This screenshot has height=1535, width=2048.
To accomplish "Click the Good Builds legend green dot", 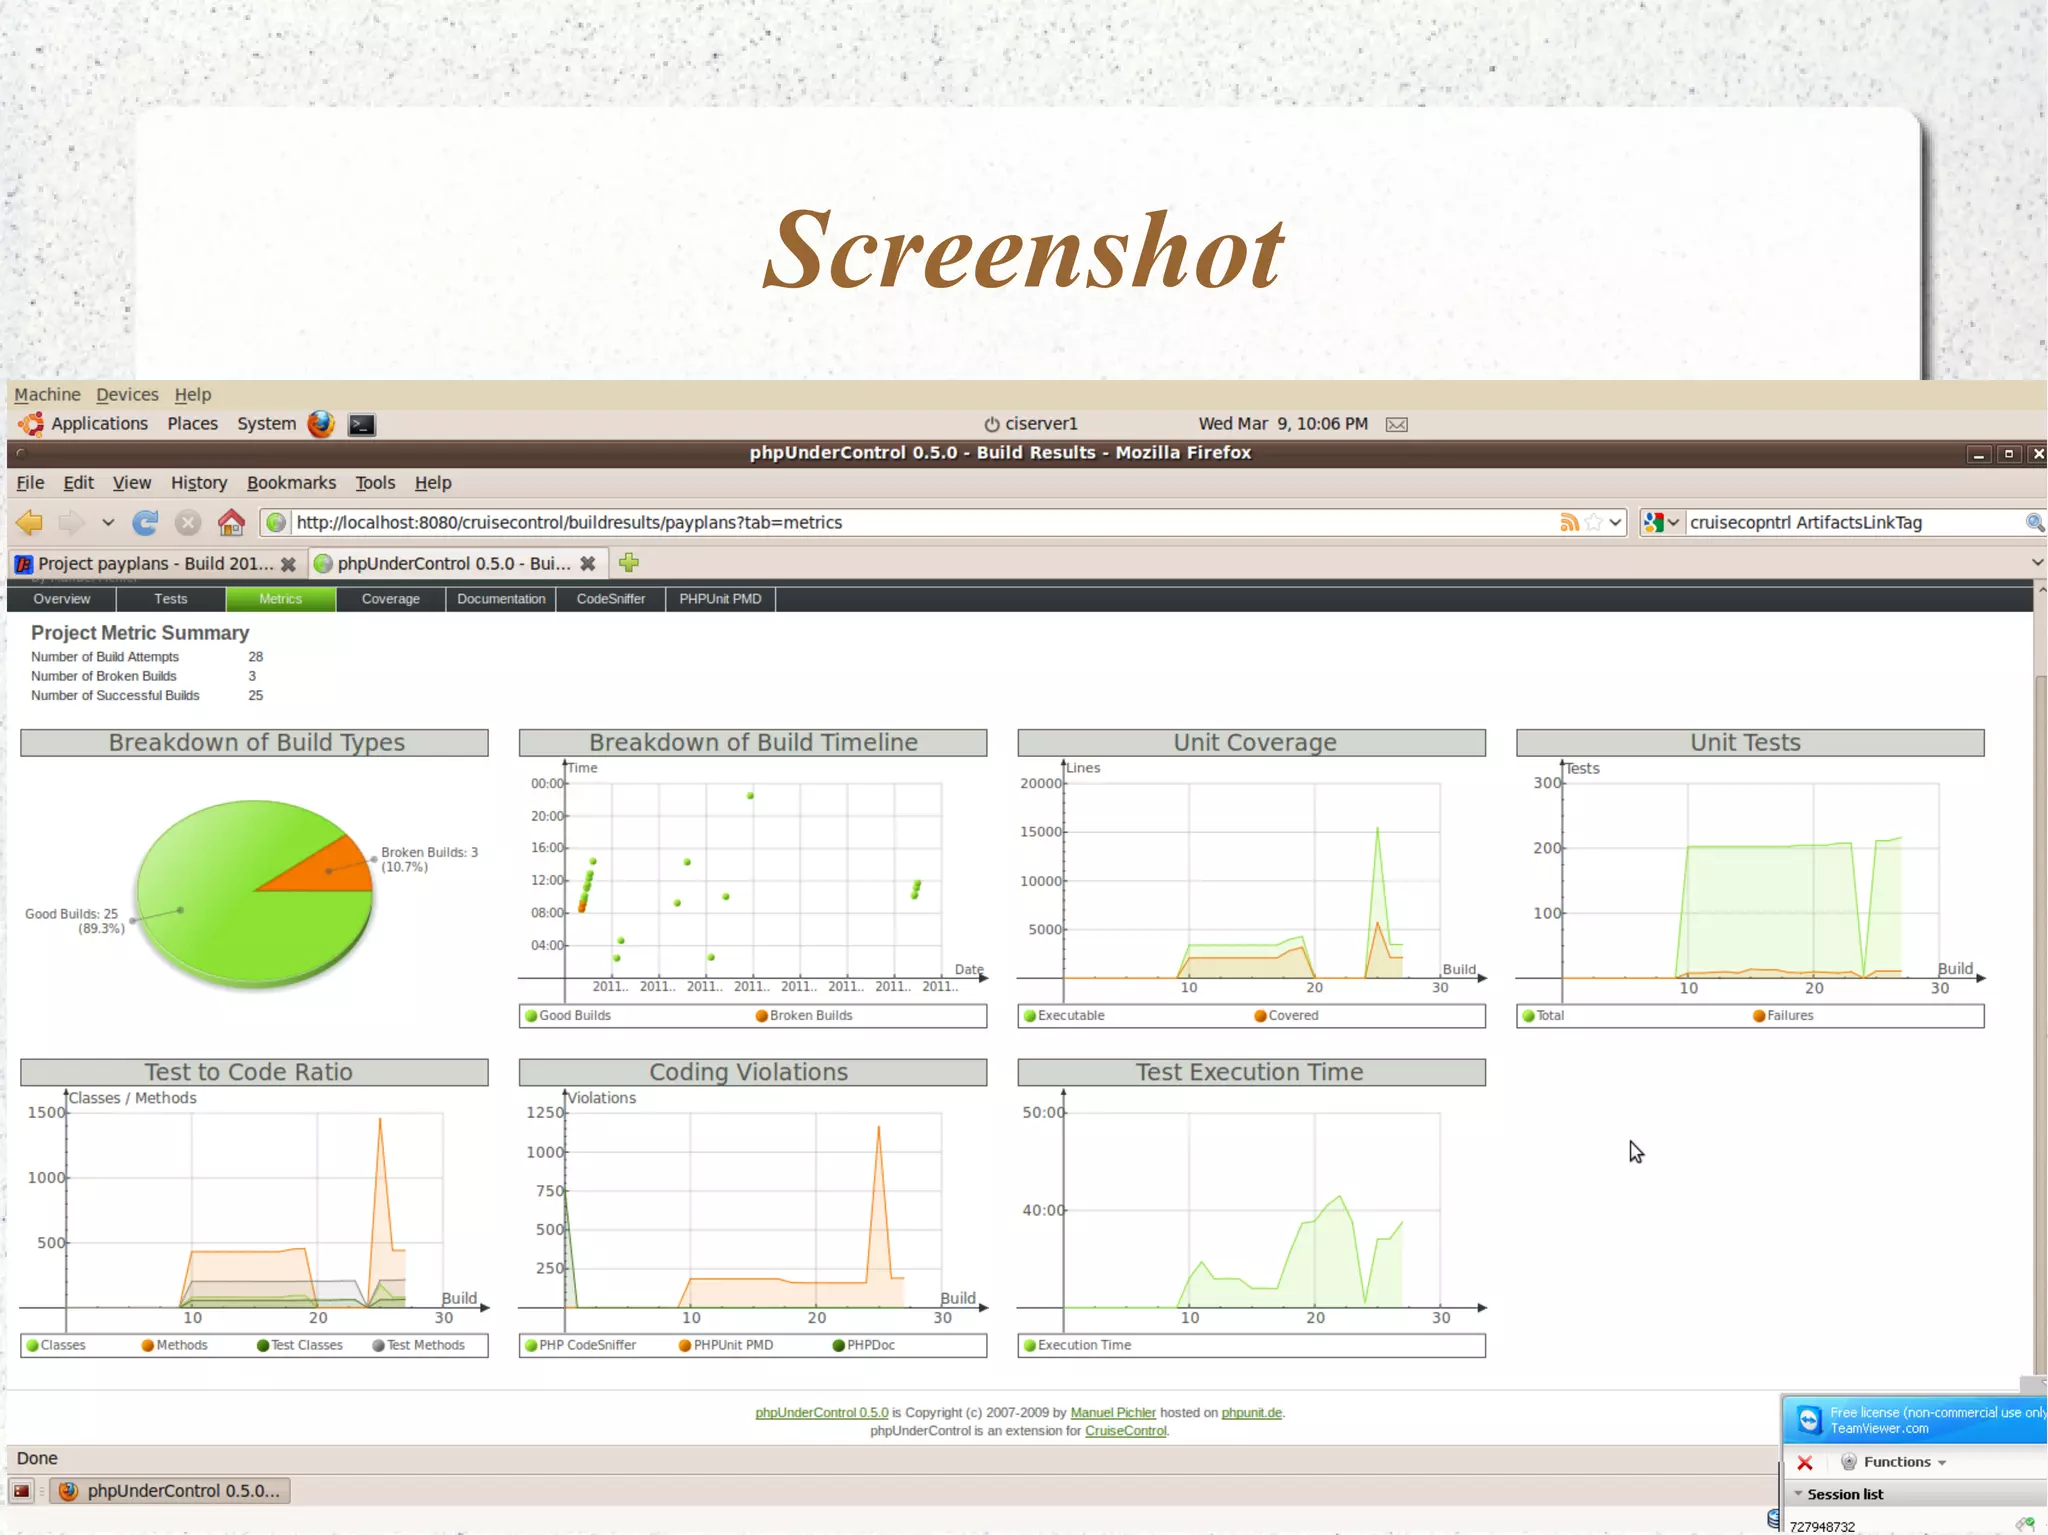I will (x=532, y=1016).
